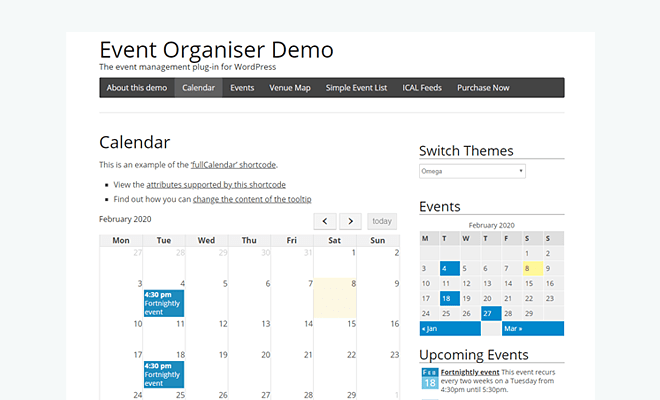Open the Events menu item
Viewport: 660px width, 400px height.
(242, 88)
